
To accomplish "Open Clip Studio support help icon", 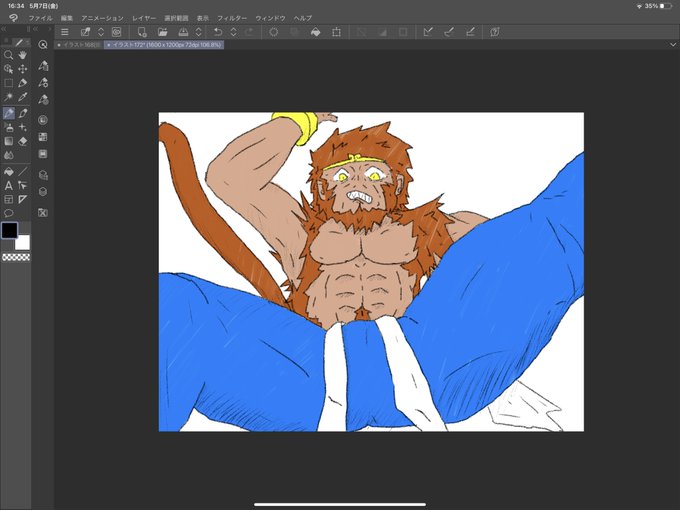I will click(495, 32).
